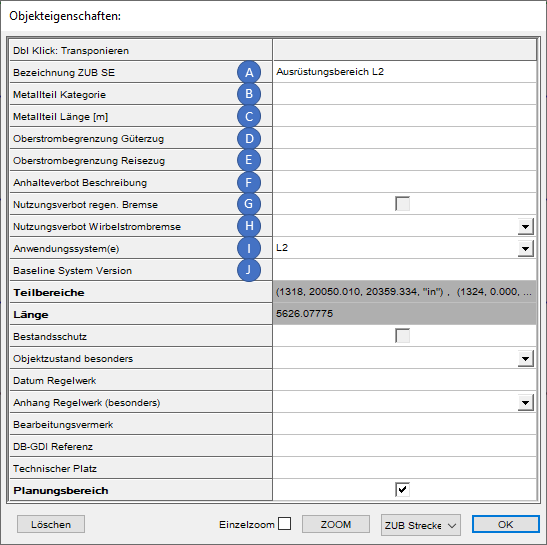Click circle marker D beside Oberstrombegrenzung Güterzug
Image resolution: width=547 pixels, height=545 pixels.
point(249,139)
